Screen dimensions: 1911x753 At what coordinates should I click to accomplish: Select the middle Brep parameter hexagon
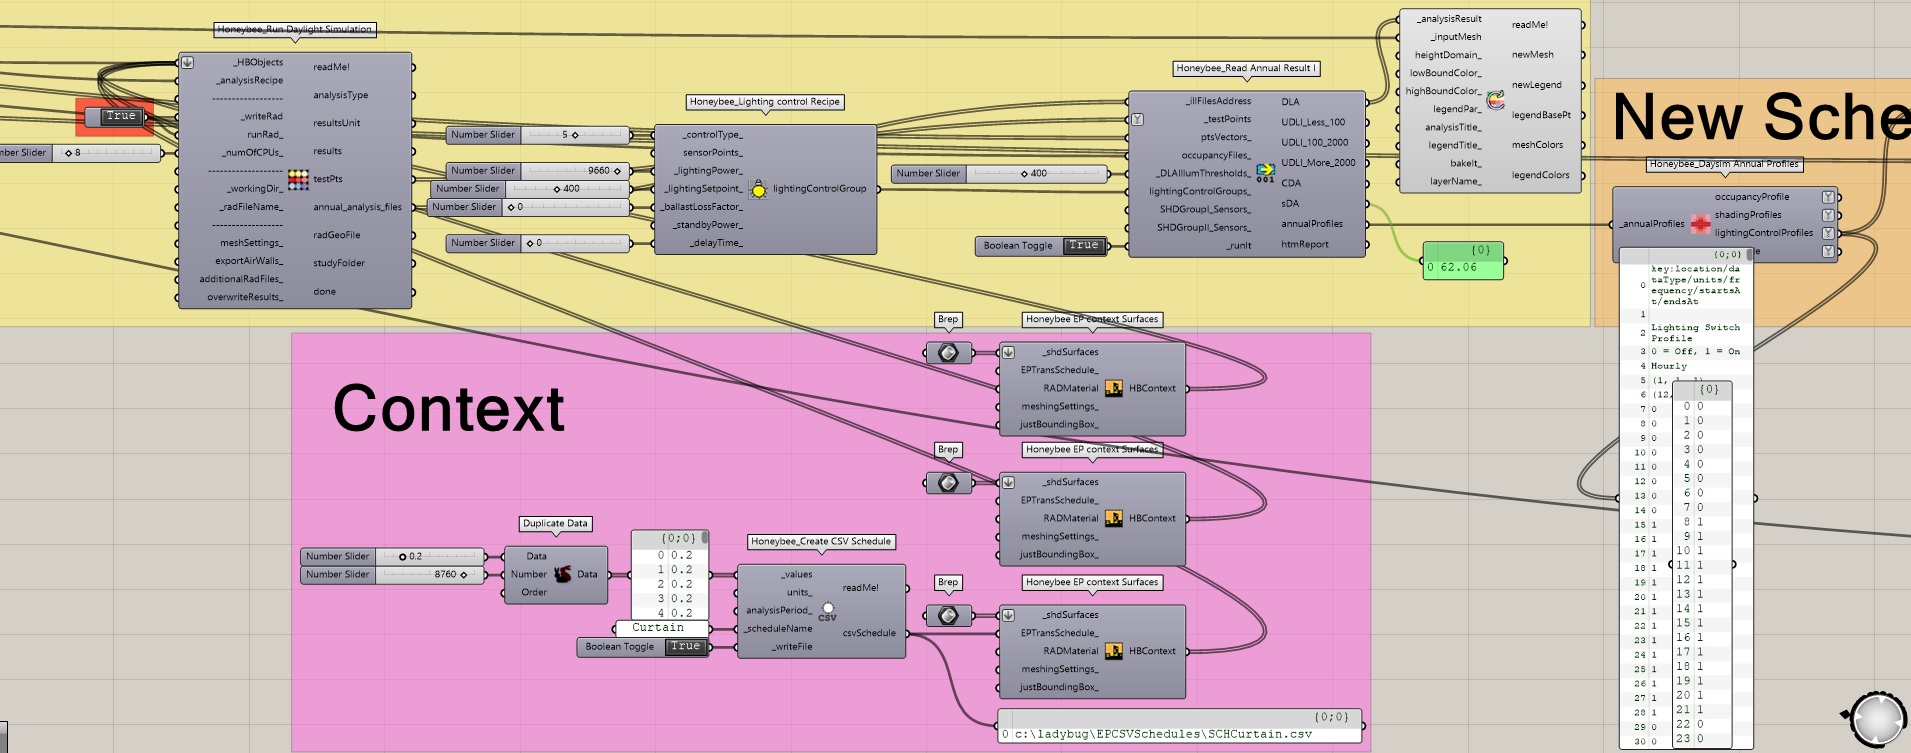948,483
